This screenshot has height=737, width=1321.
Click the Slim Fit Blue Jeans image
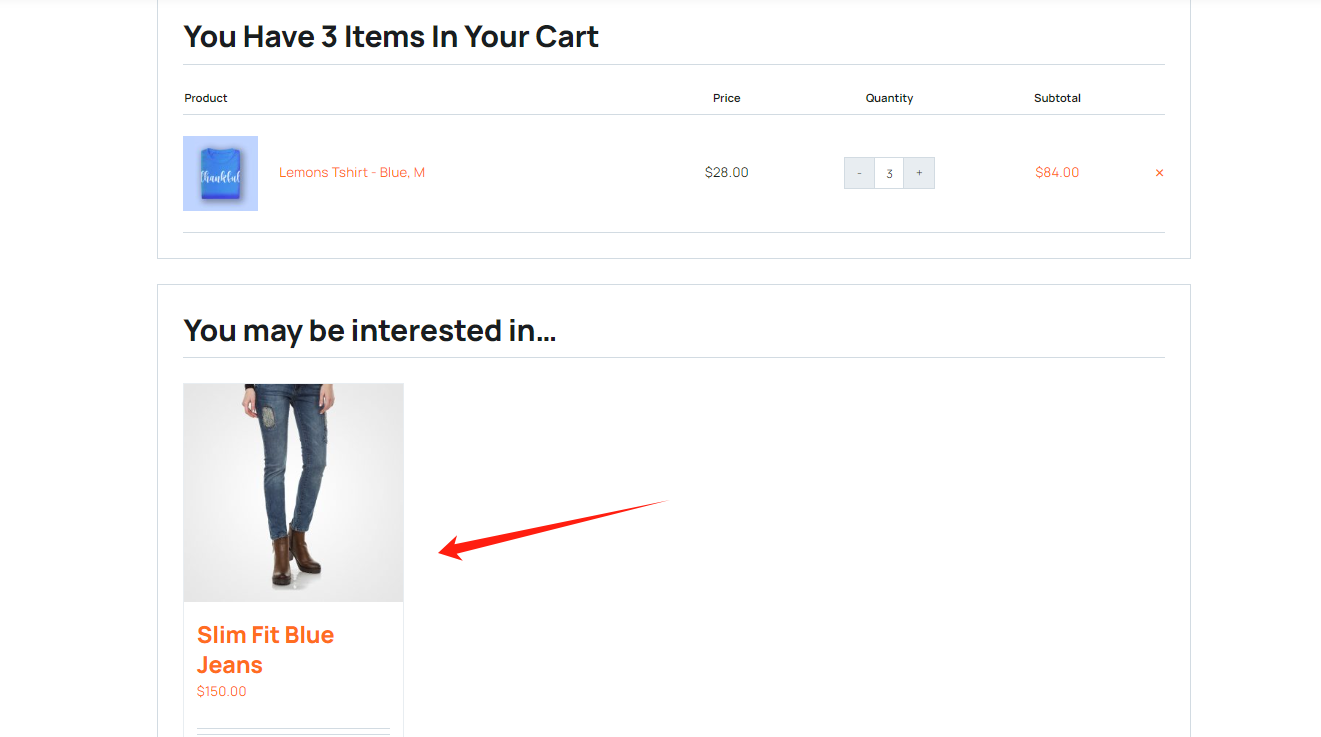click(293, 492)
